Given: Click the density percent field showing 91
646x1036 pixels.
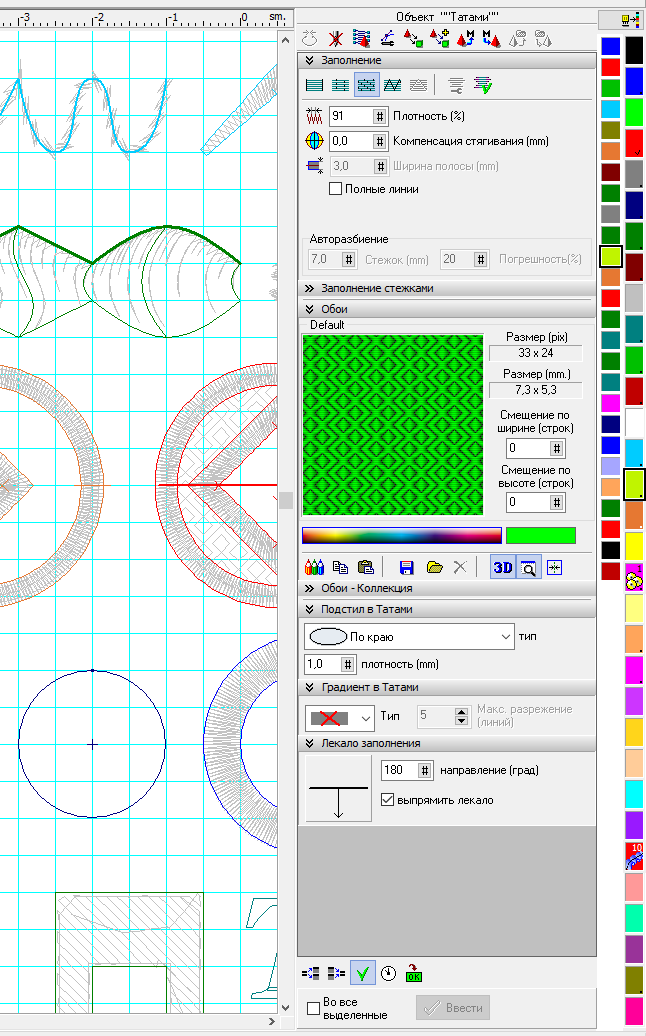Looking at the screenshot, I should click(x=351, y=116).
